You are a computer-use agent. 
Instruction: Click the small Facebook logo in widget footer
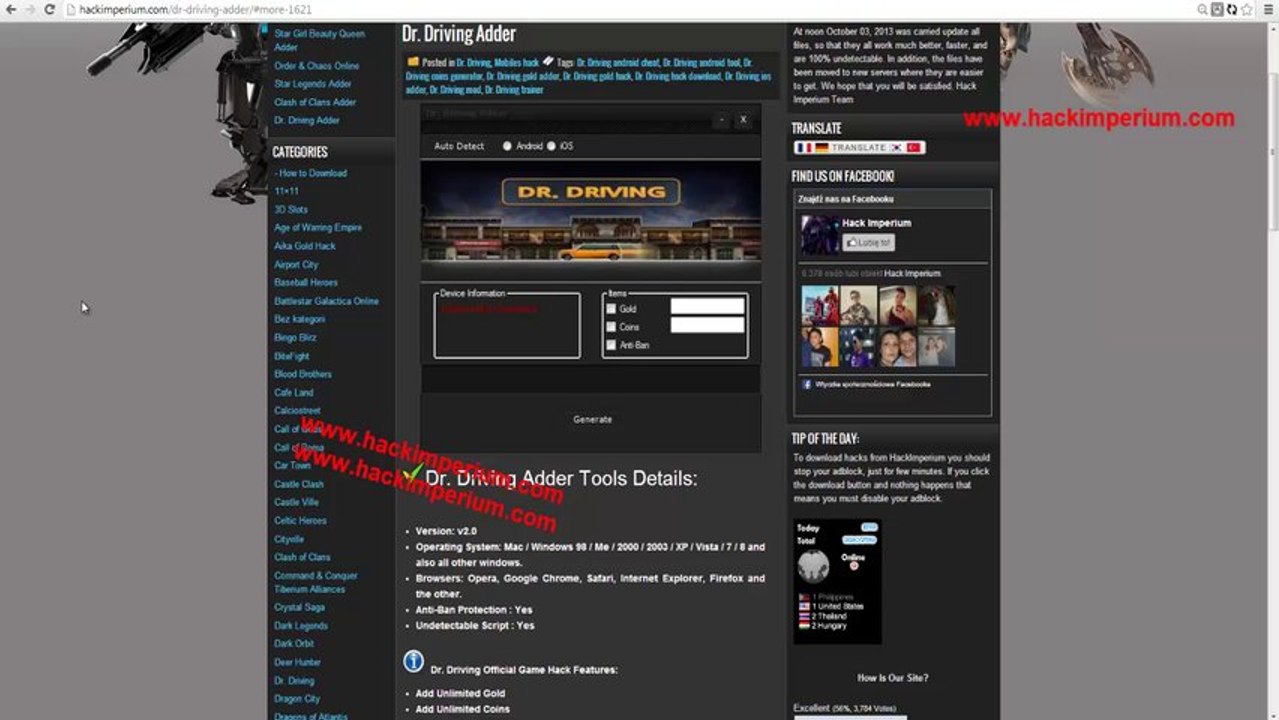click(x=807, y=384)
